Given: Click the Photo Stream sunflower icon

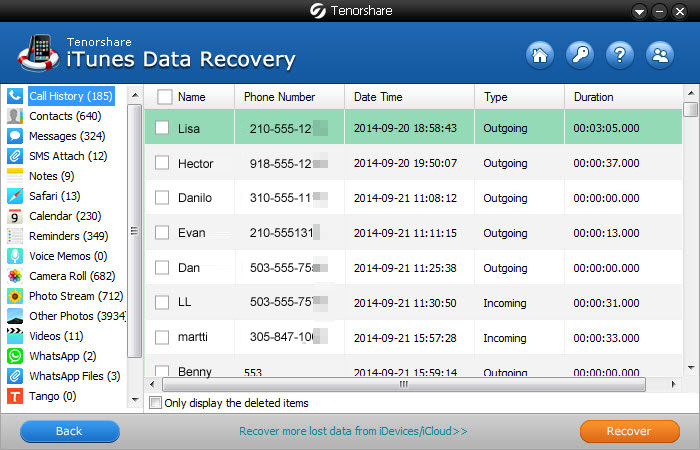Looking at the screenshot, I should 15,296.
